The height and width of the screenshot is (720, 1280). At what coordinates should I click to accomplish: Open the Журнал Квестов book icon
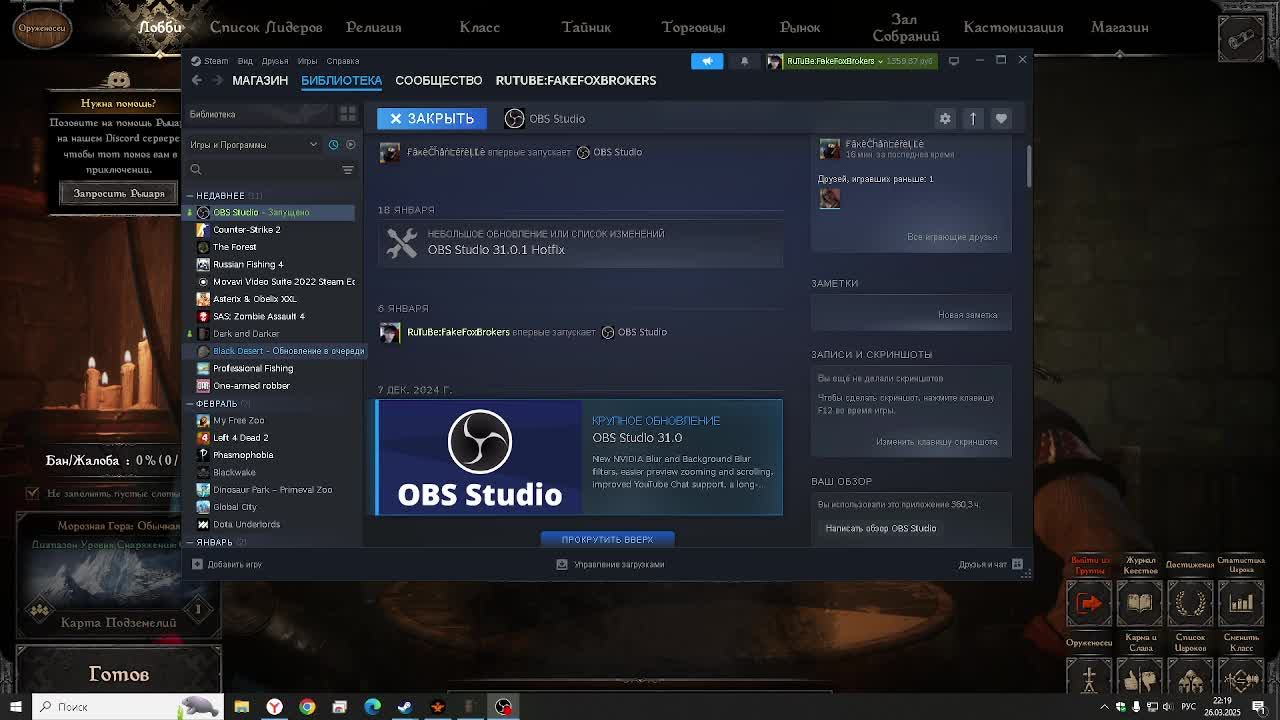[x=1139, y=603]
